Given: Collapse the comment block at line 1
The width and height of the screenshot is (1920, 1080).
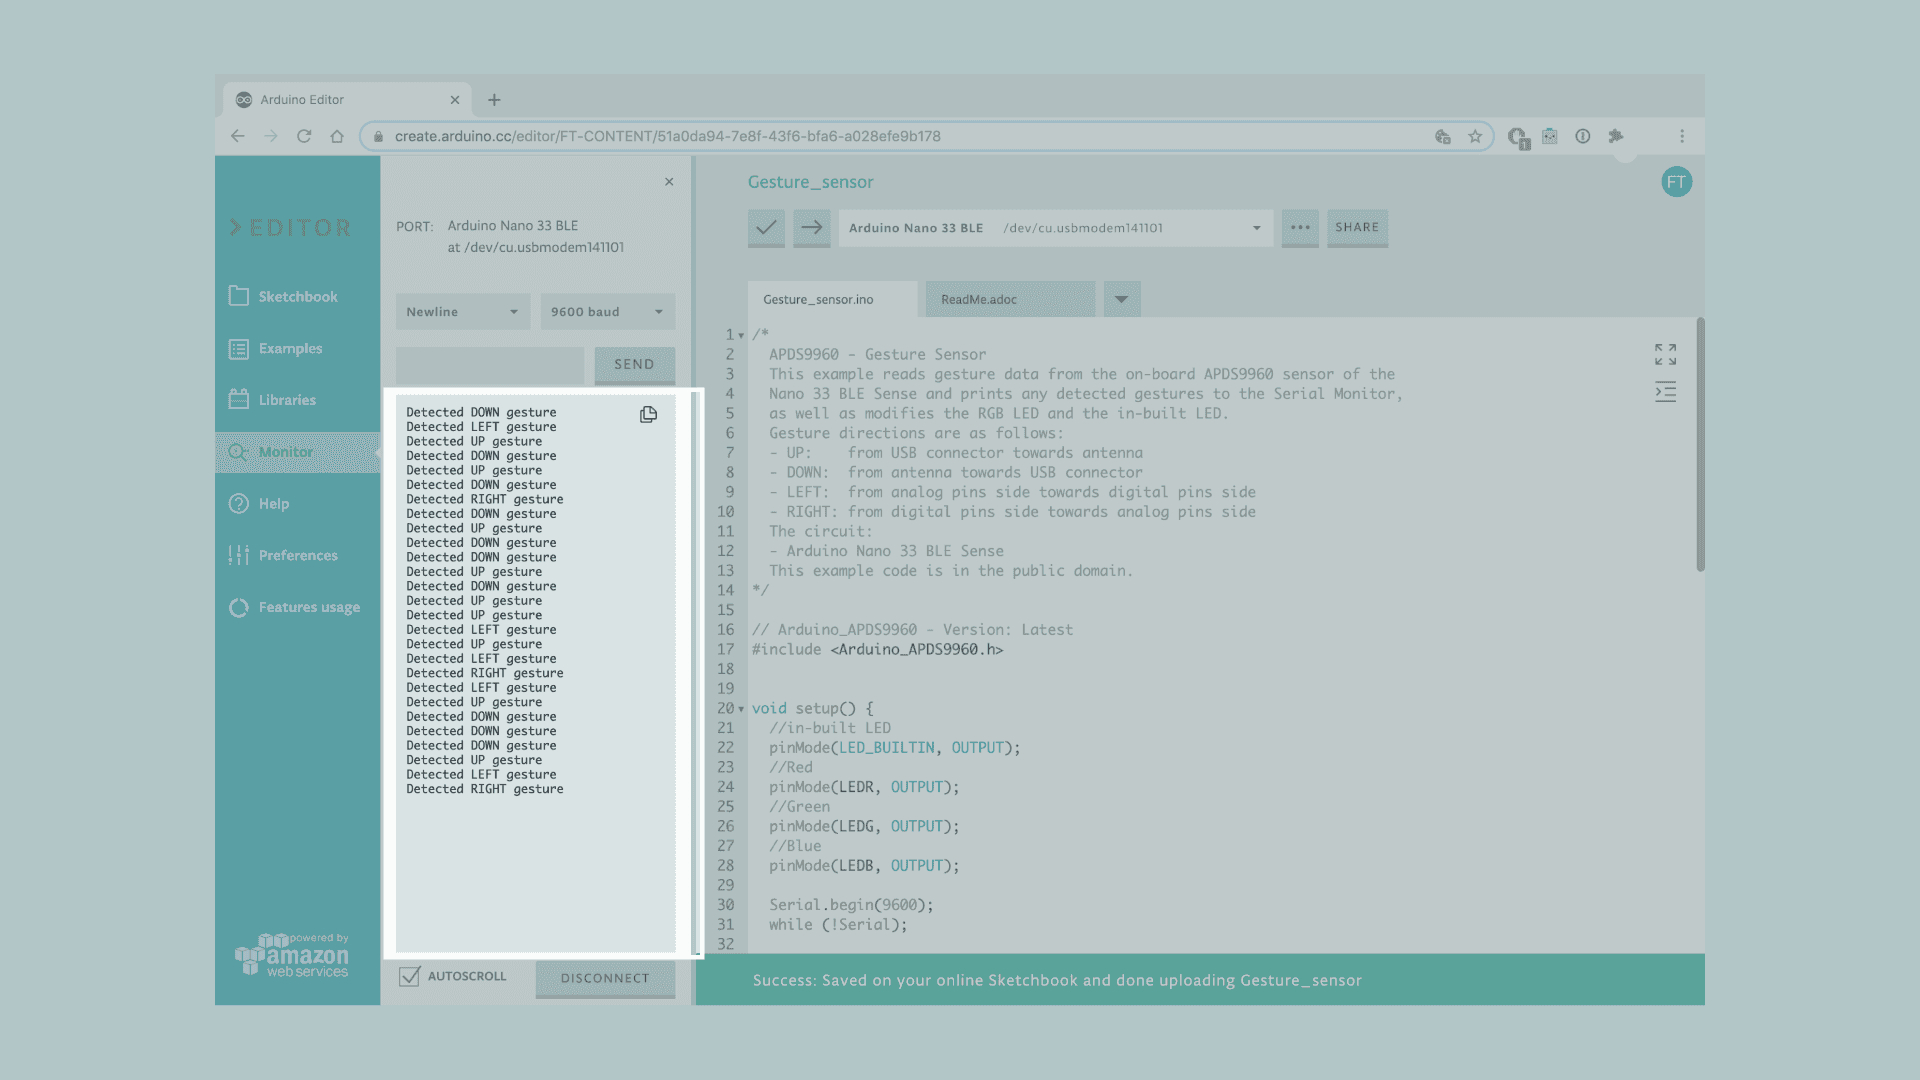Looking at the screenshot, I should point(741,335).
